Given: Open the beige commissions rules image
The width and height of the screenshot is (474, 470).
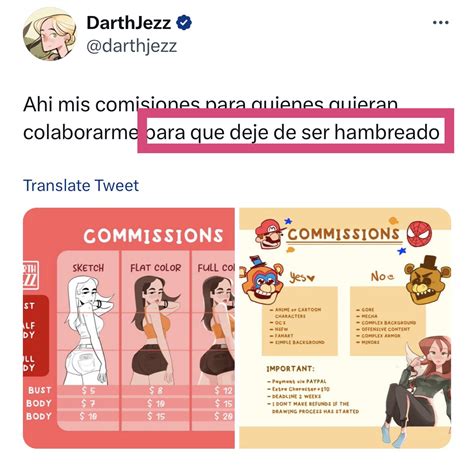Looking at the screenshot, I should 345,328.
